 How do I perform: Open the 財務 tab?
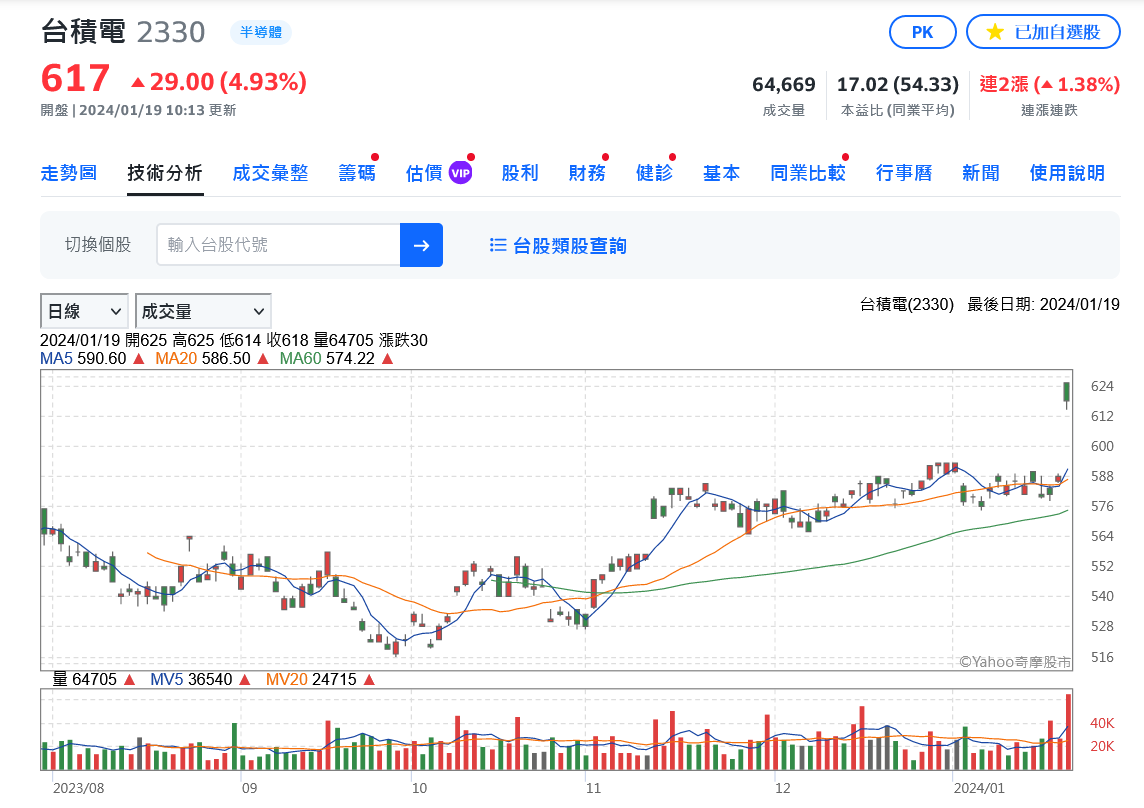[x=587, y=173]
